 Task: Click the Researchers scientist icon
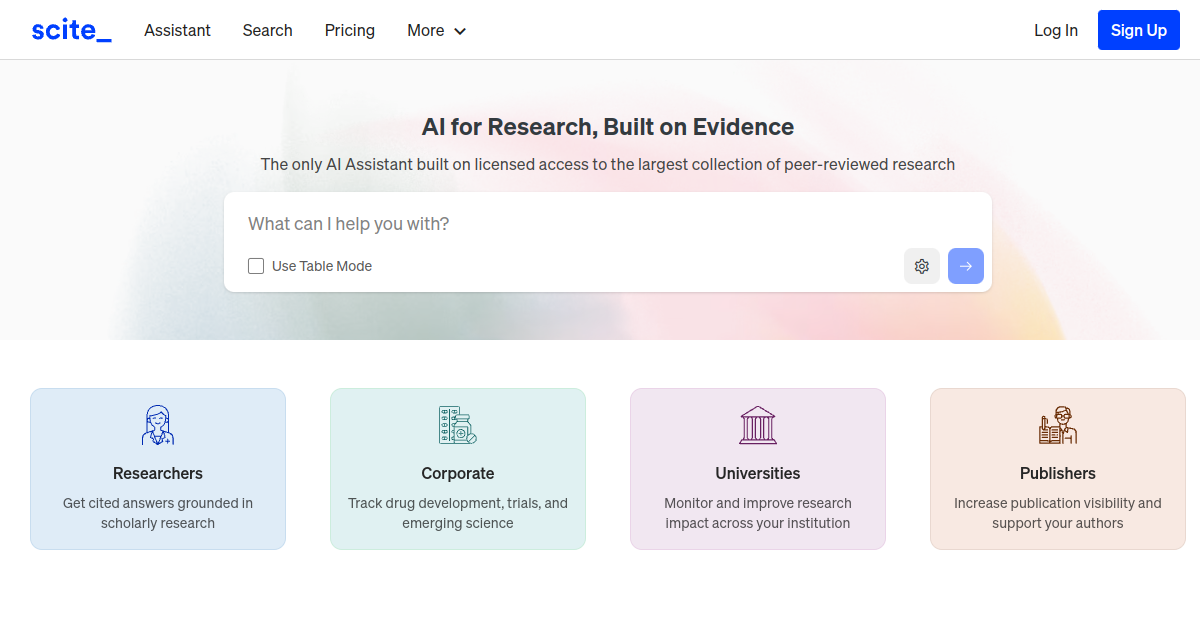(158, 425)
